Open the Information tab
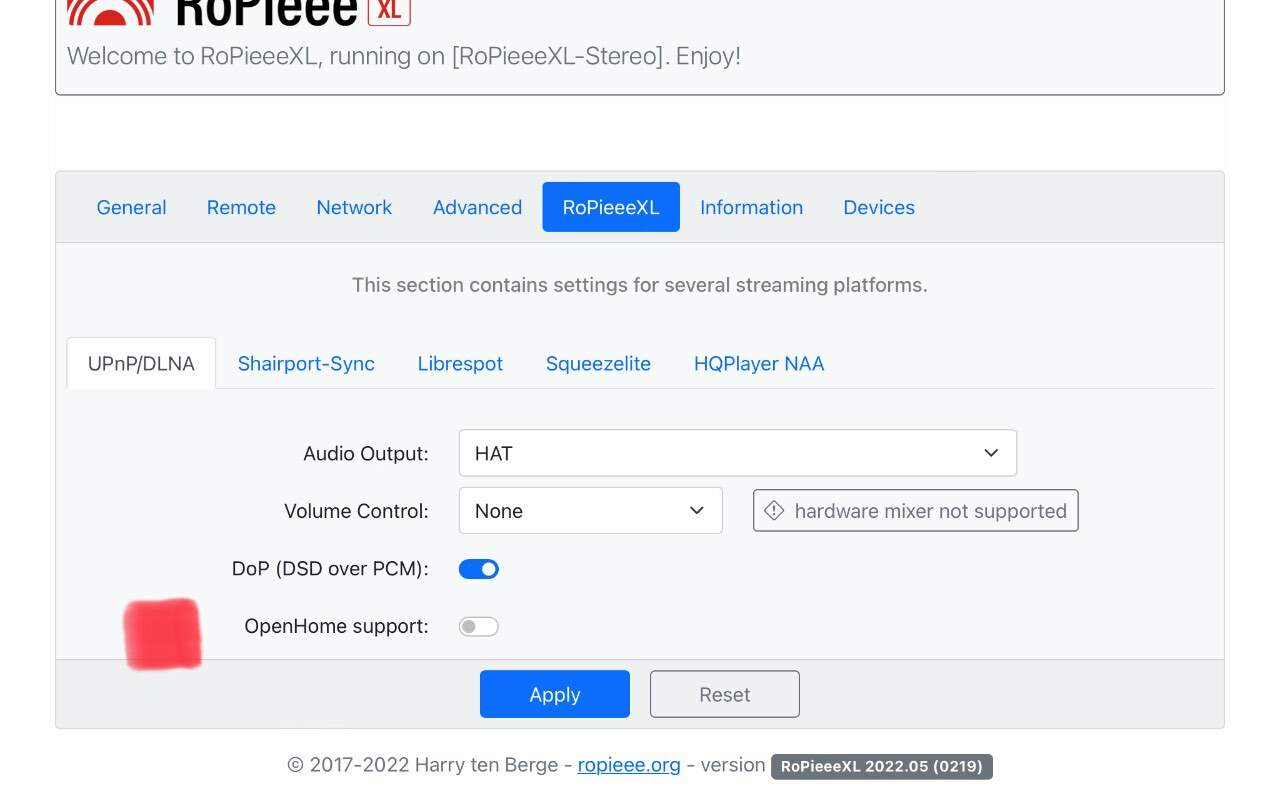 pos(751,207)
